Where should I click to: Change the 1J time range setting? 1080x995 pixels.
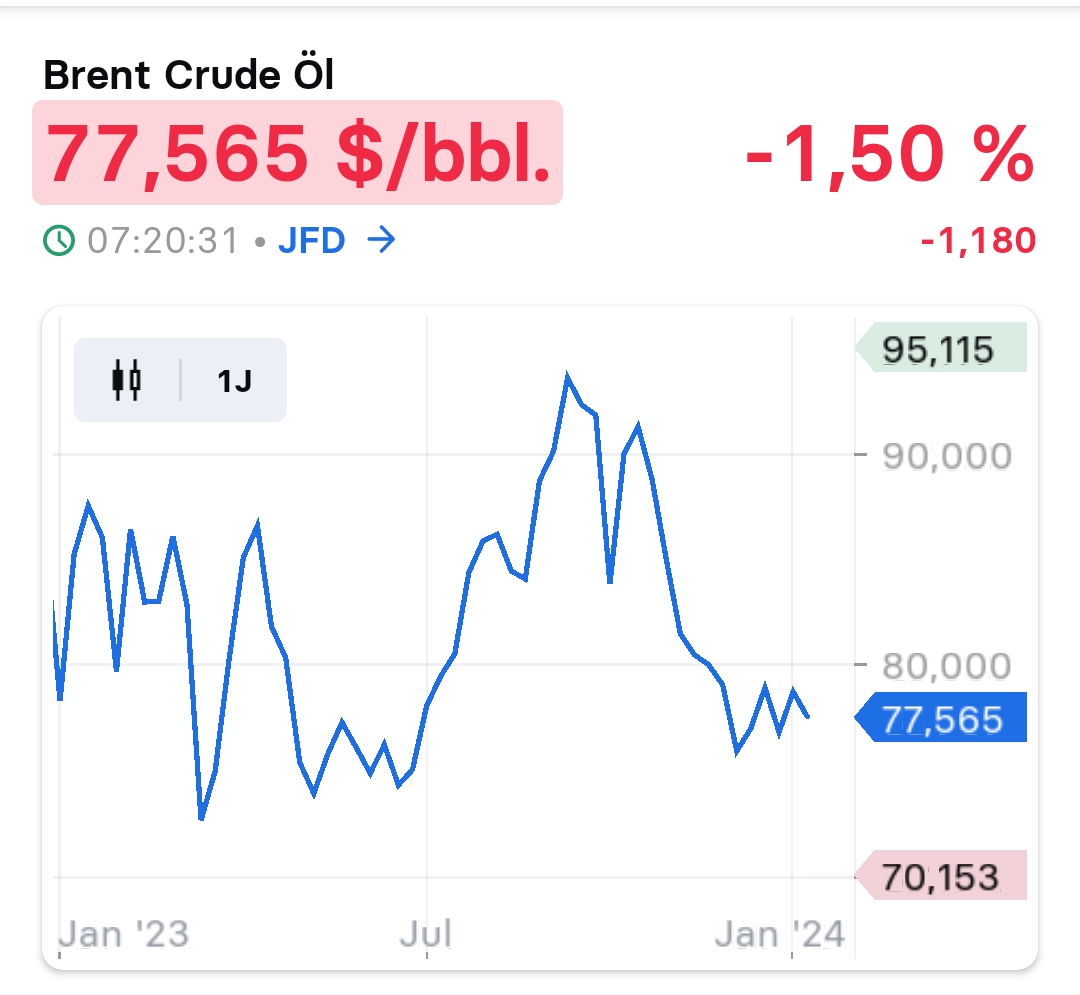point(234,380)
